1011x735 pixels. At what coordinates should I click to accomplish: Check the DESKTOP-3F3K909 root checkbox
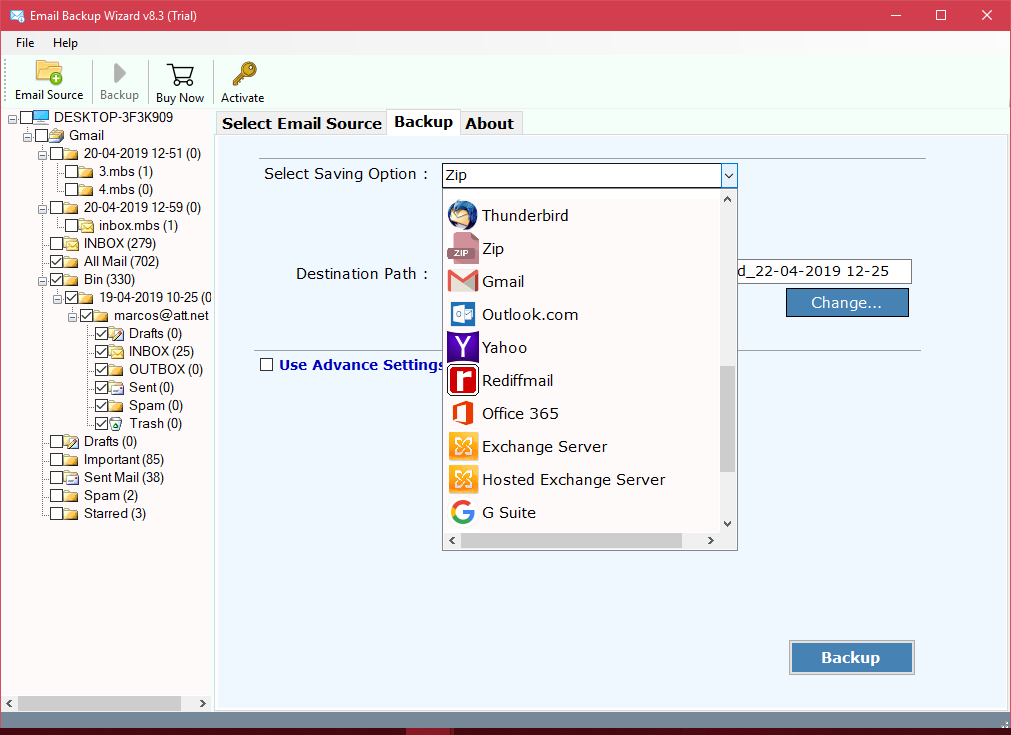pos(26,117)
